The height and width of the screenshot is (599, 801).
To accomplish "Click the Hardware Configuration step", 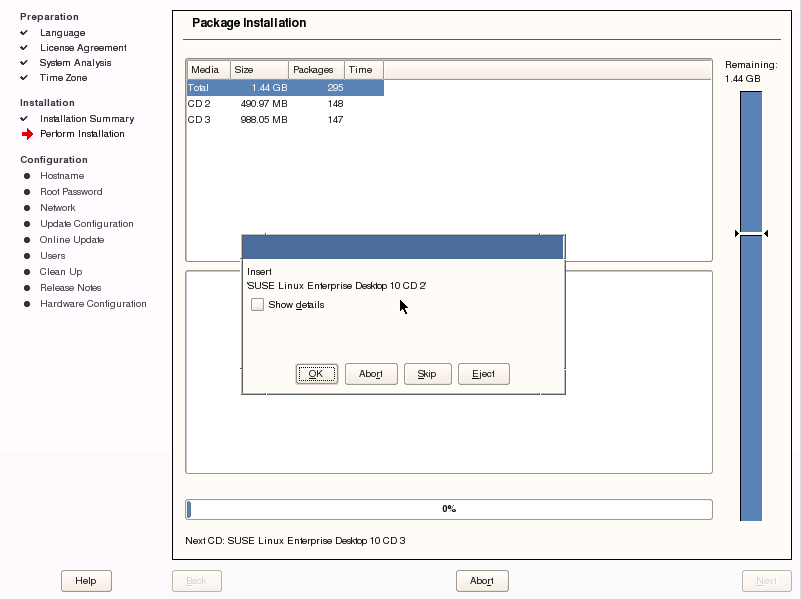I will [93, 304].
